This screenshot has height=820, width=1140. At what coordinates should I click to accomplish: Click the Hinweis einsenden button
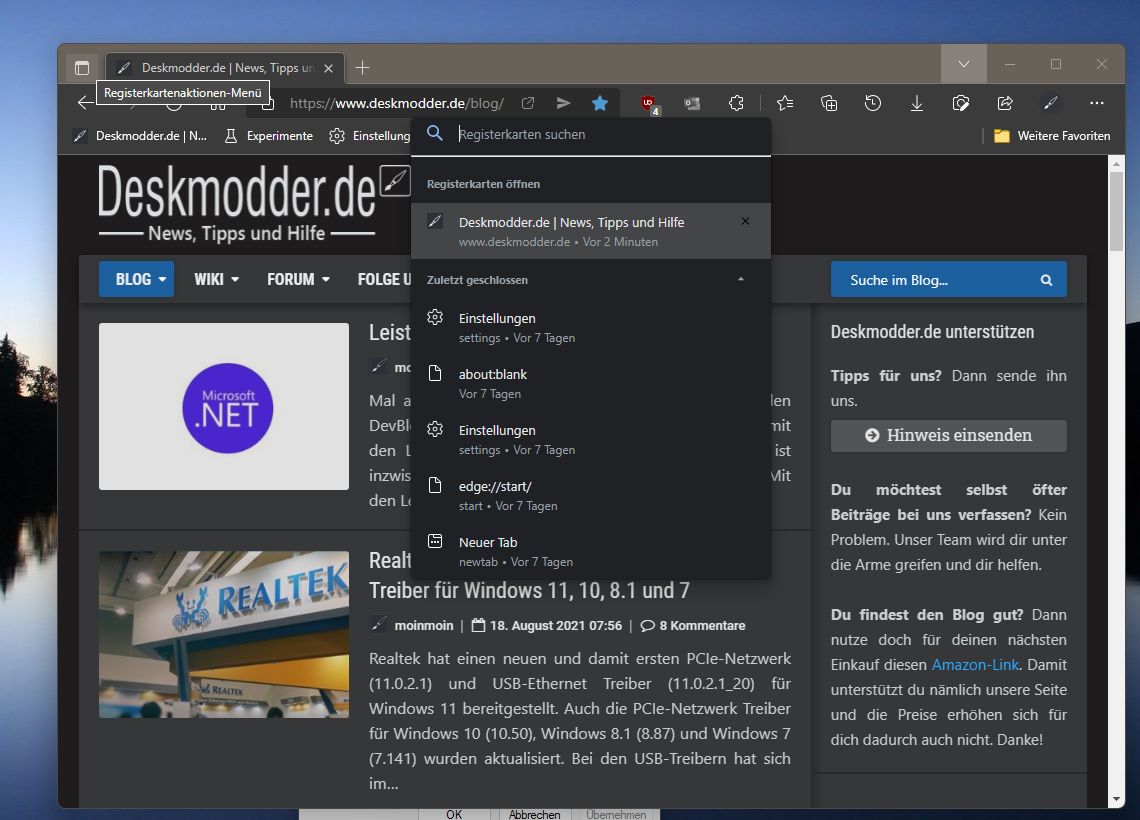click(949, 435)
